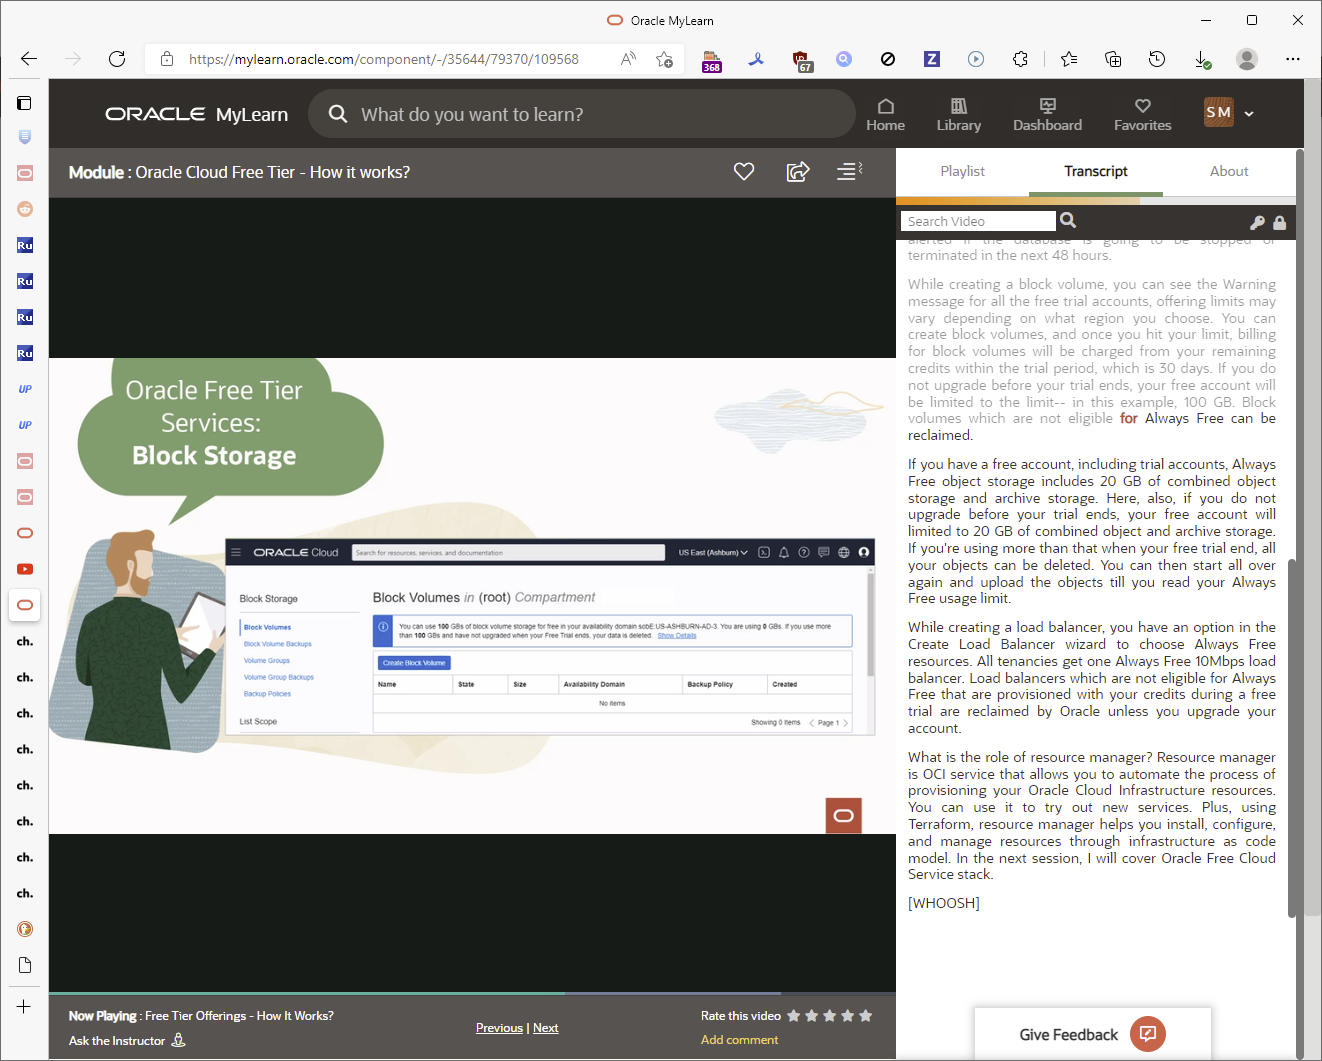Image resolution: width=1322 pixels, height=1061 pixels.
Task: Add this page to favorites star icon
Action: point(664,59)
